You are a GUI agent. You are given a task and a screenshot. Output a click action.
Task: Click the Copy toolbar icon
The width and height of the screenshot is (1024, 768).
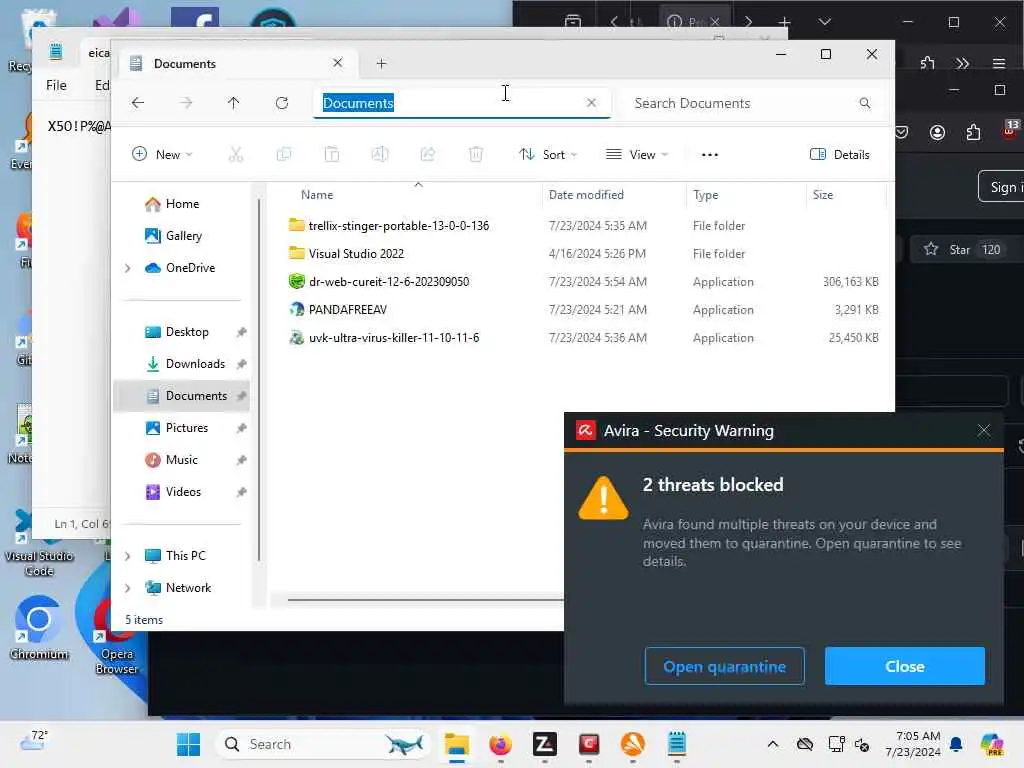pos(283,155)
